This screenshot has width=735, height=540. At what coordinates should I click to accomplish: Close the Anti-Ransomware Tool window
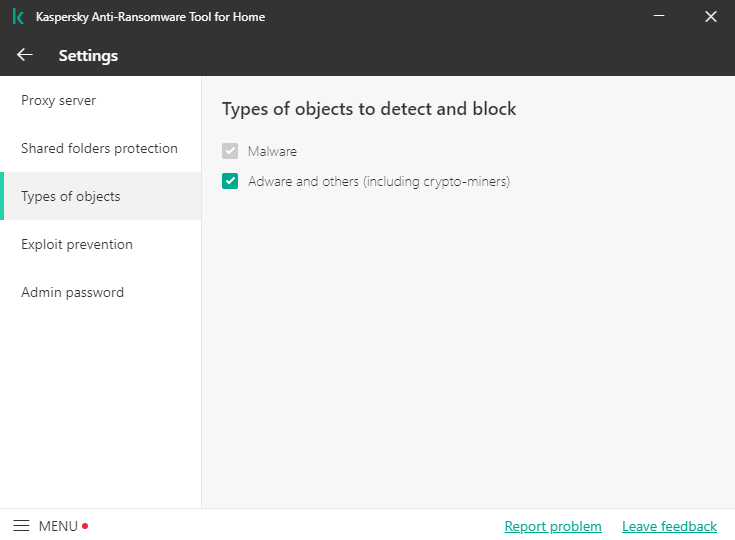pyautogui.click(x=711, y=17)
